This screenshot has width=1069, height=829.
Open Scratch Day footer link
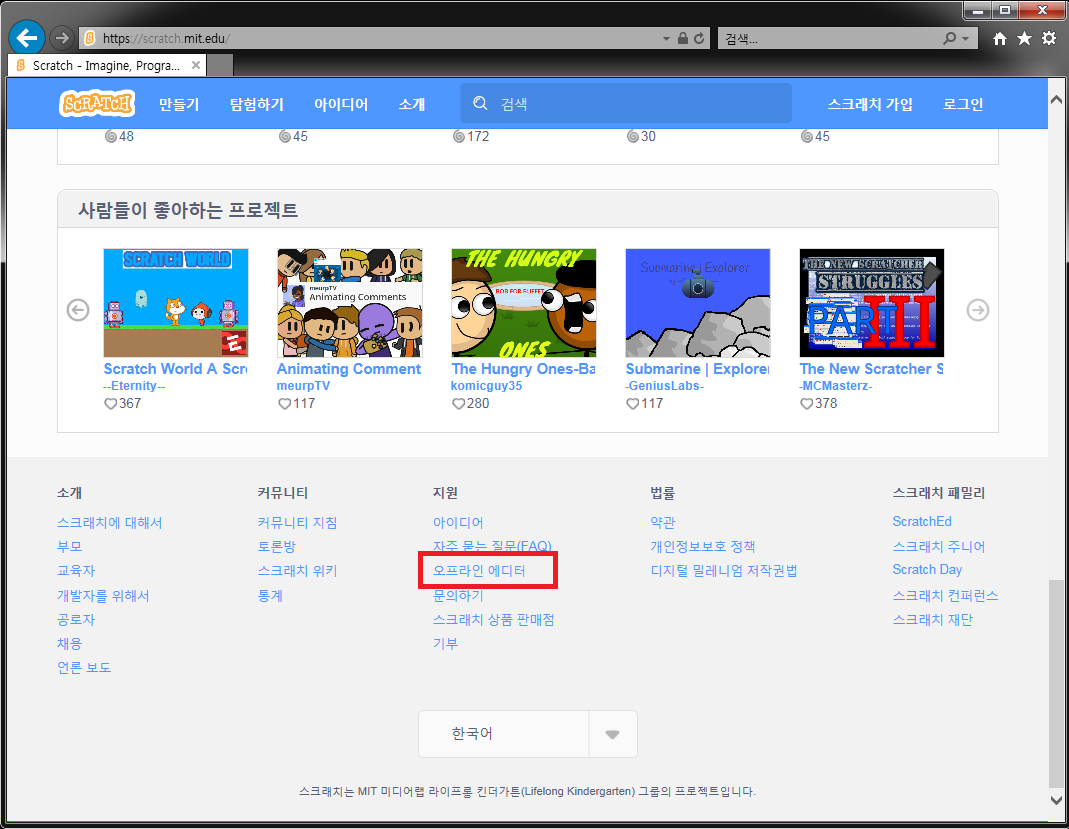point(927,569)
